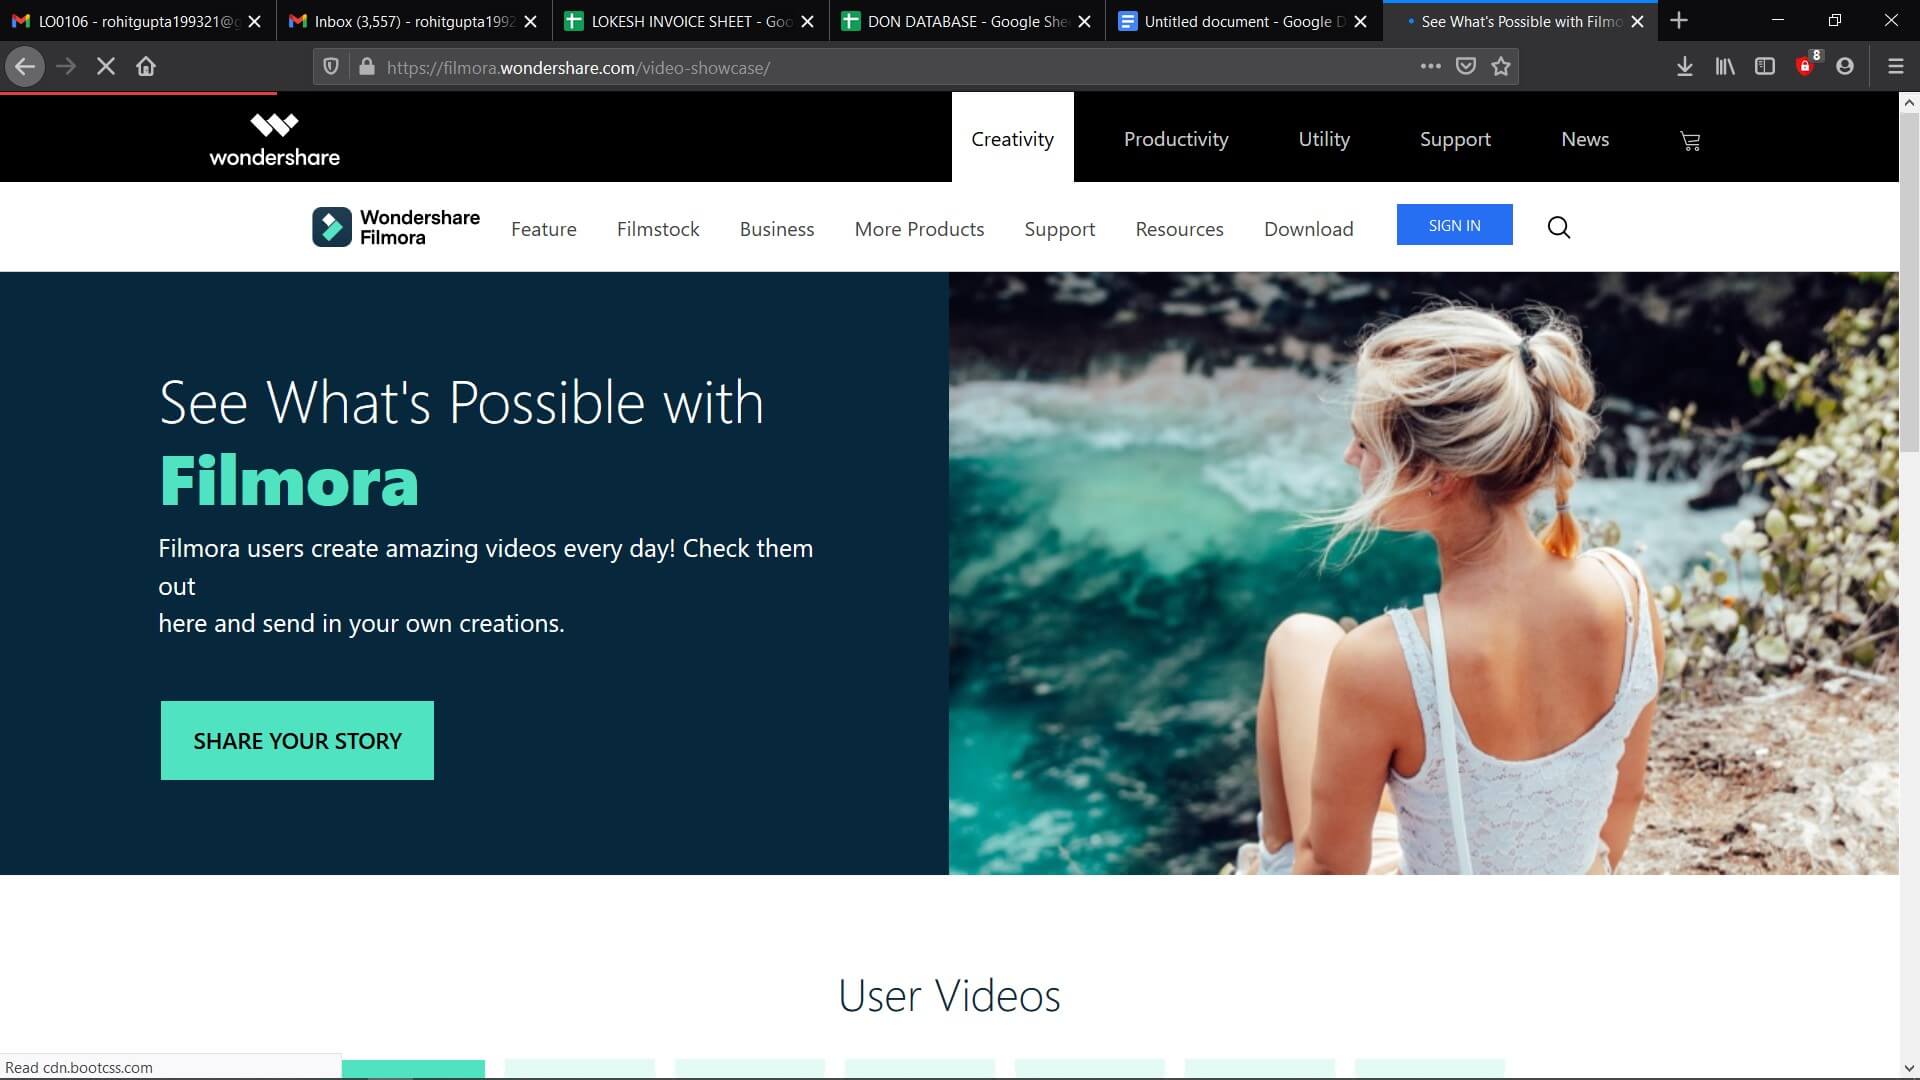The height and width of the screenshot is (1080, 1920).
Task: Open the Firefox Library icon
Action: click(x=1725, y=67)
